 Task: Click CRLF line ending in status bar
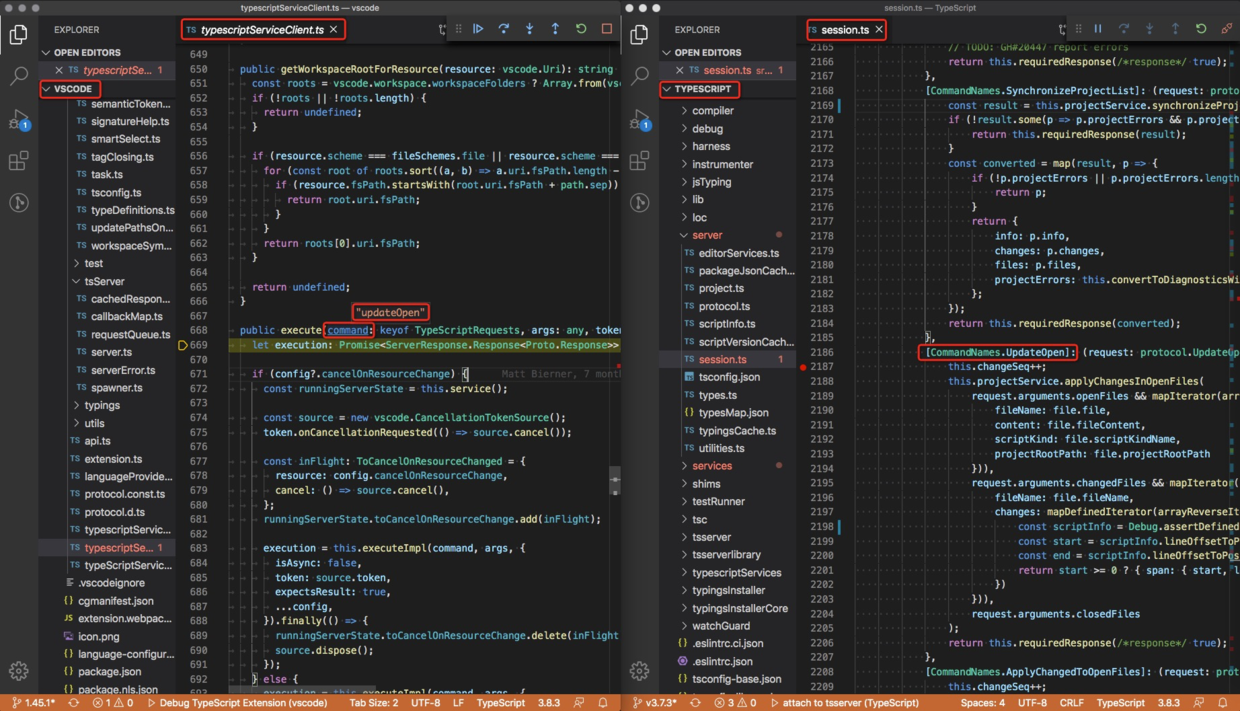click(x=1071, y=703)
